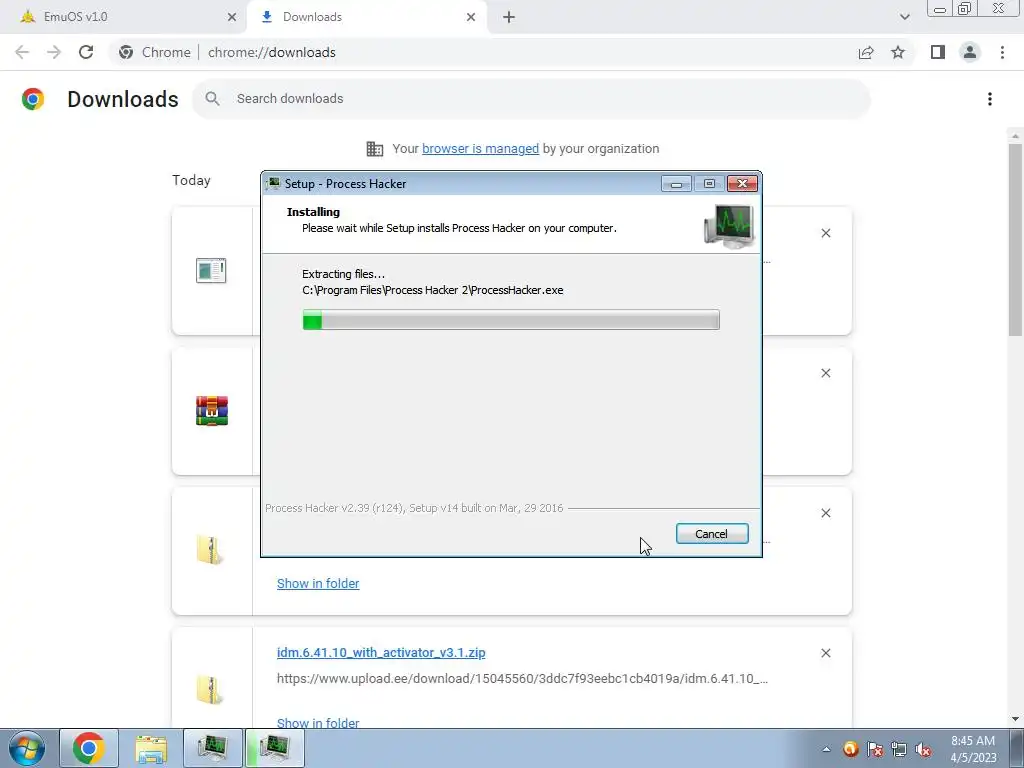Click the search magnifier icon
Screen dimensions: 1024x768
pyautogui.click(x=212, y=99)
